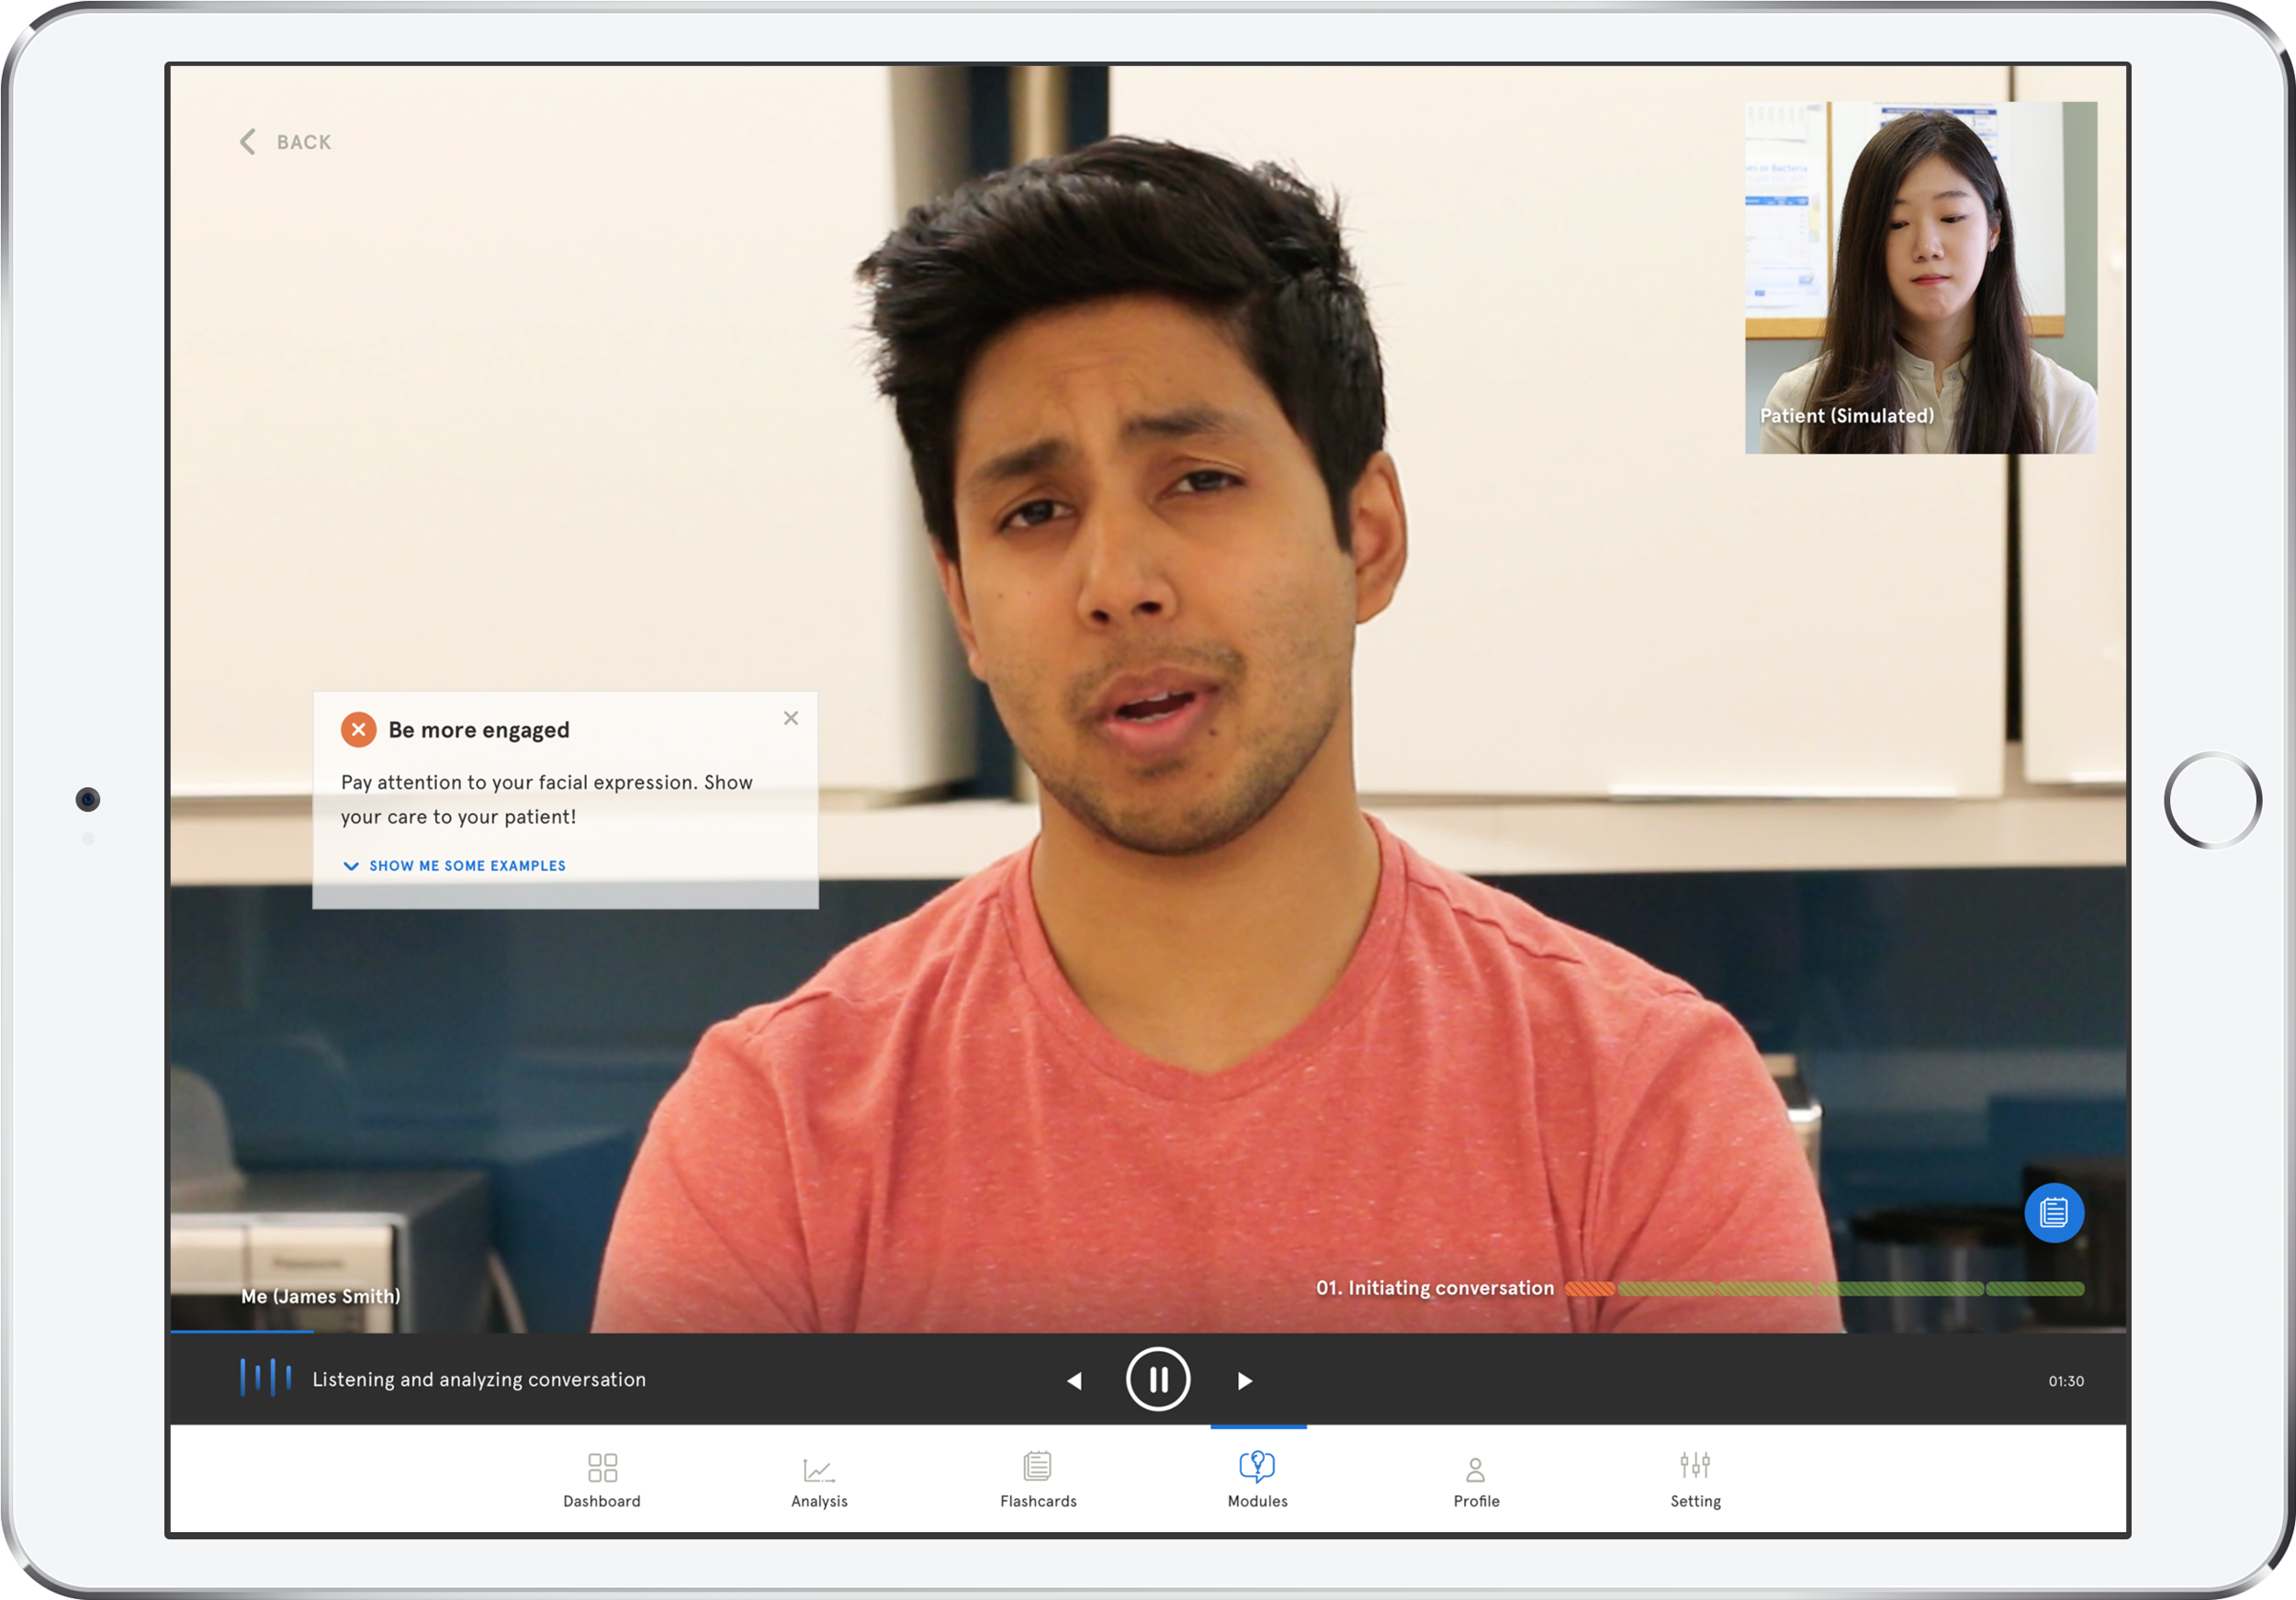The width and height of the screenshot is (2296, 1600).
Task: Open the Flashcards icon
Action: coord(1038,1466)
